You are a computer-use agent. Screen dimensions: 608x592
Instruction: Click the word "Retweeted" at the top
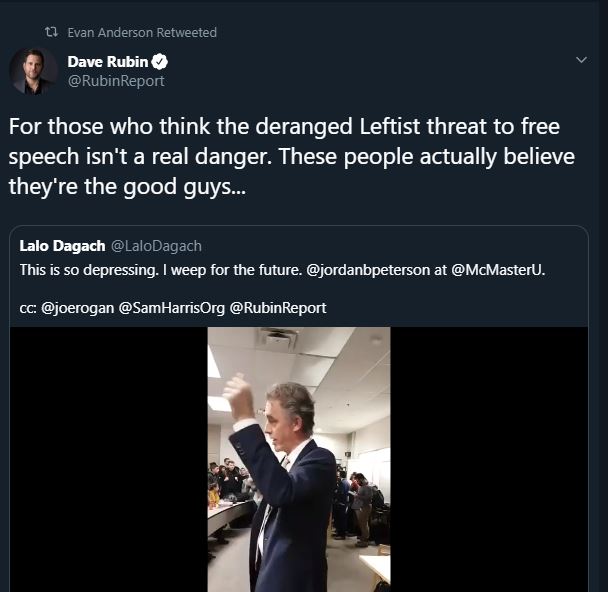click(x=187, y=33)
